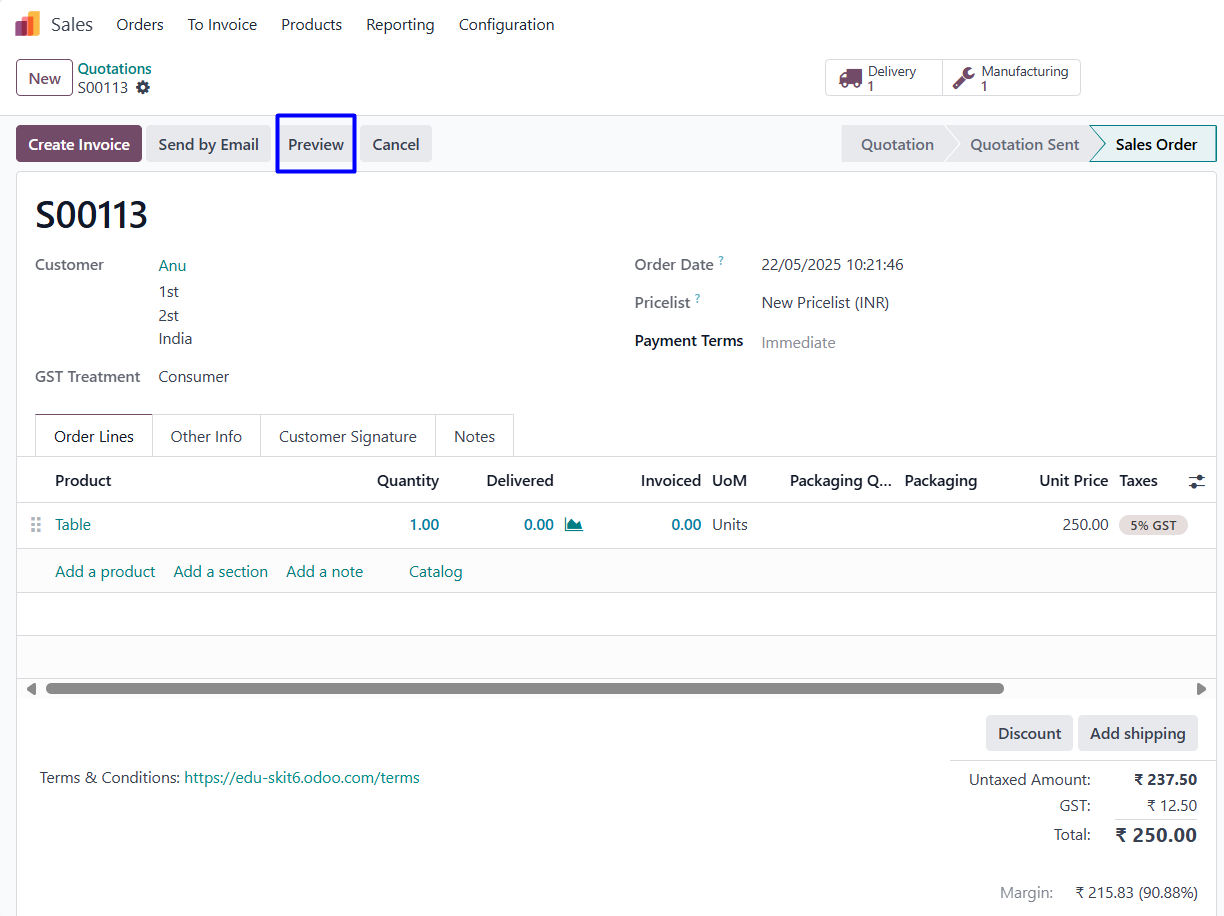The height and width of the screenshot is (916, 1224).
Task: Click the Sales app title
Action: [x=72, y=25]
